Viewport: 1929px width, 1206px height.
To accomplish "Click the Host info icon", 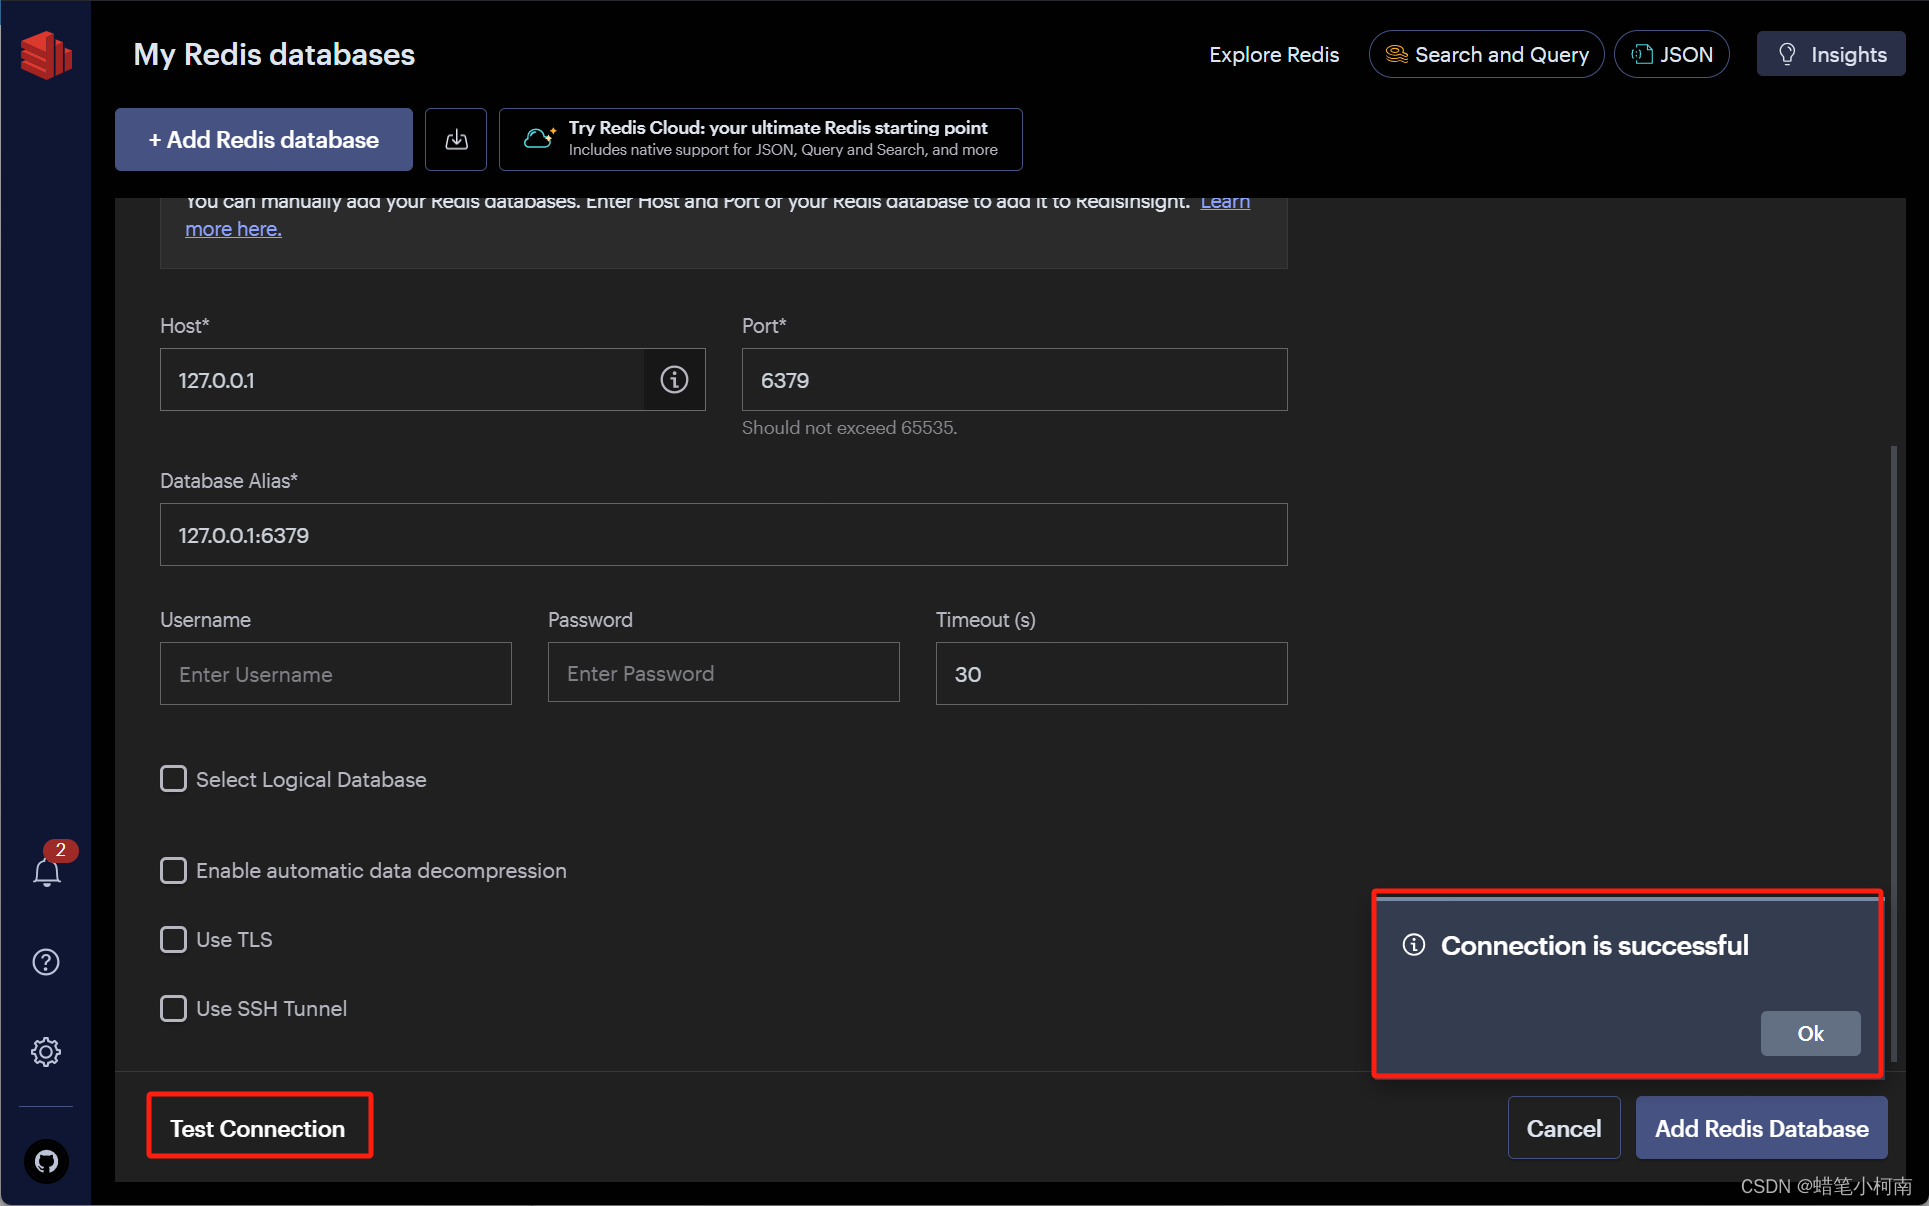I will click(x=674, y=380).
